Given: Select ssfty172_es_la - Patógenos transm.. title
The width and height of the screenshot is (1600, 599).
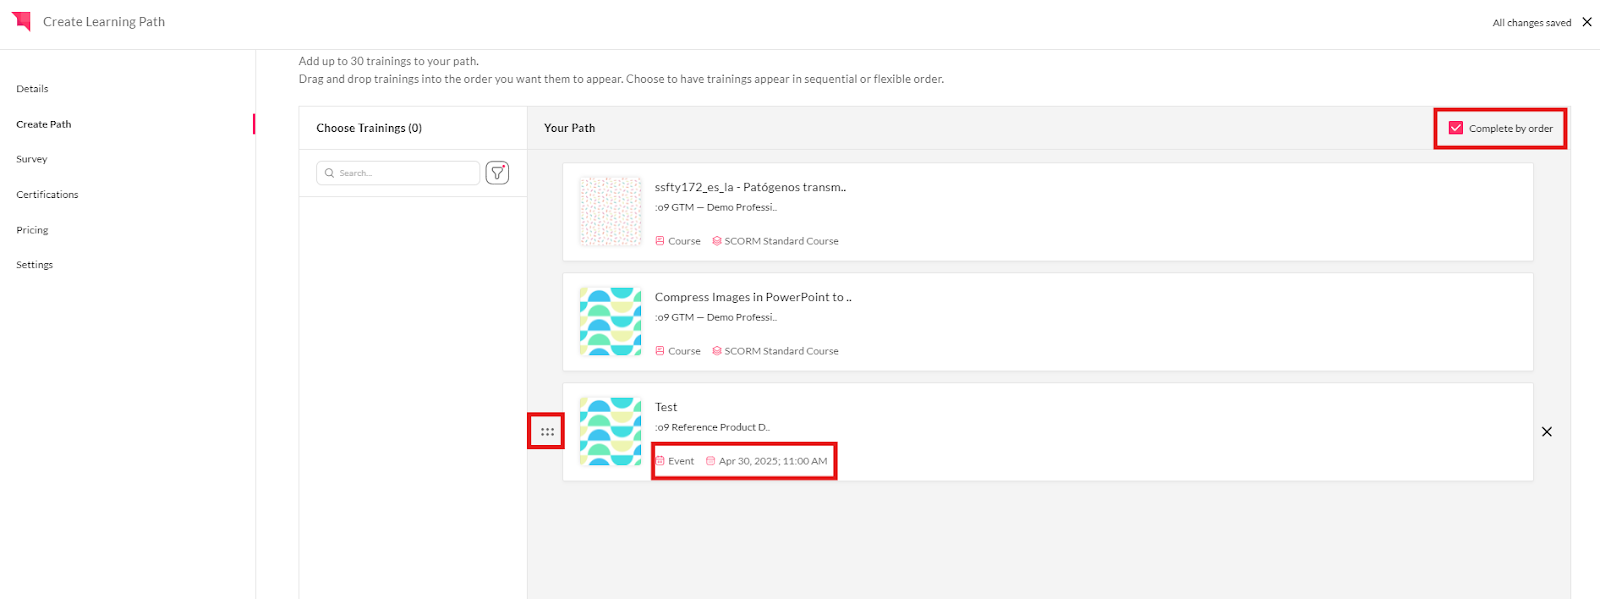Looking at the screenshot, I should coord(750,187).
